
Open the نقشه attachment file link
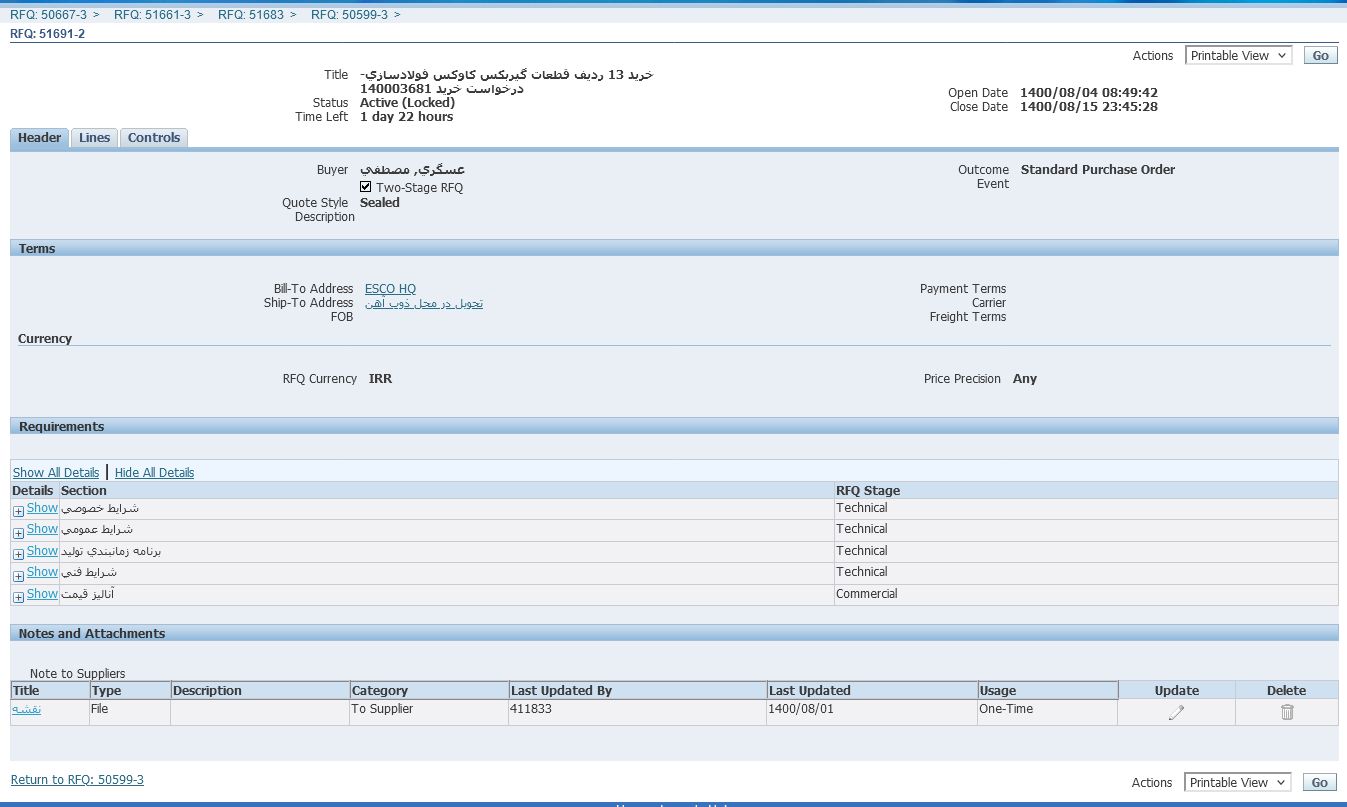[x=26, y=709]
